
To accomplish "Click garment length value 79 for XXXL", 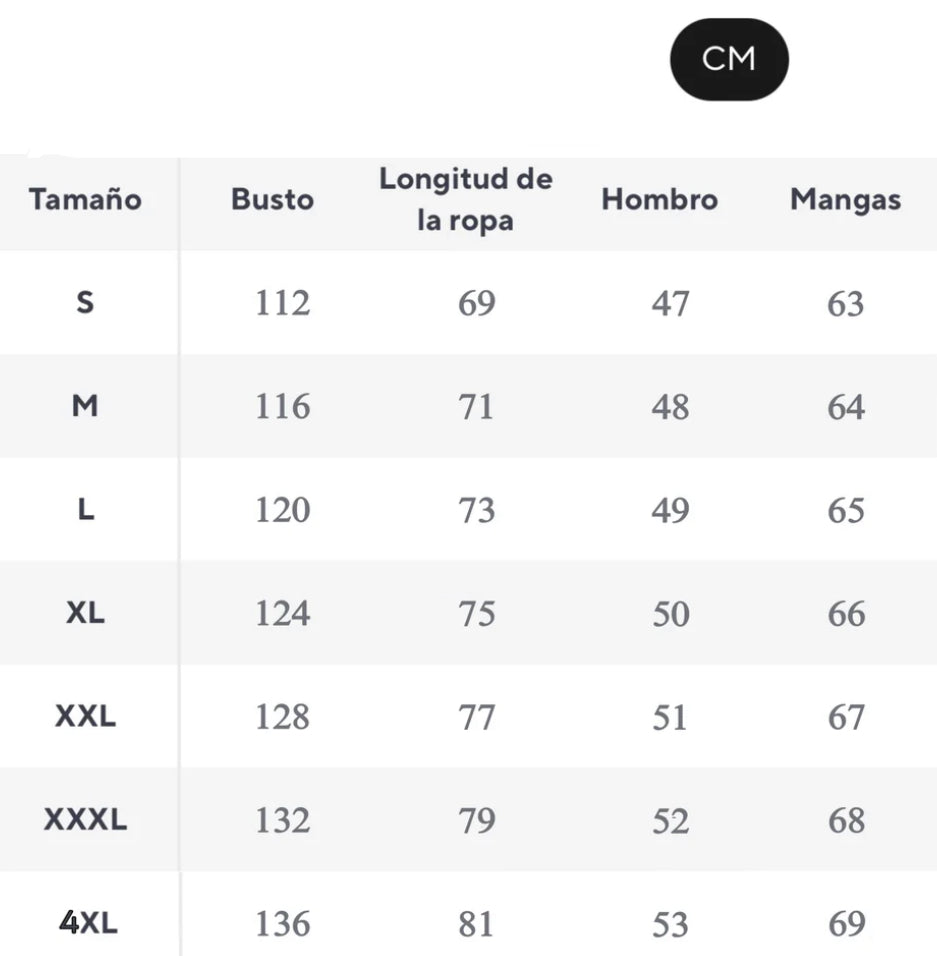I will 476,821.
